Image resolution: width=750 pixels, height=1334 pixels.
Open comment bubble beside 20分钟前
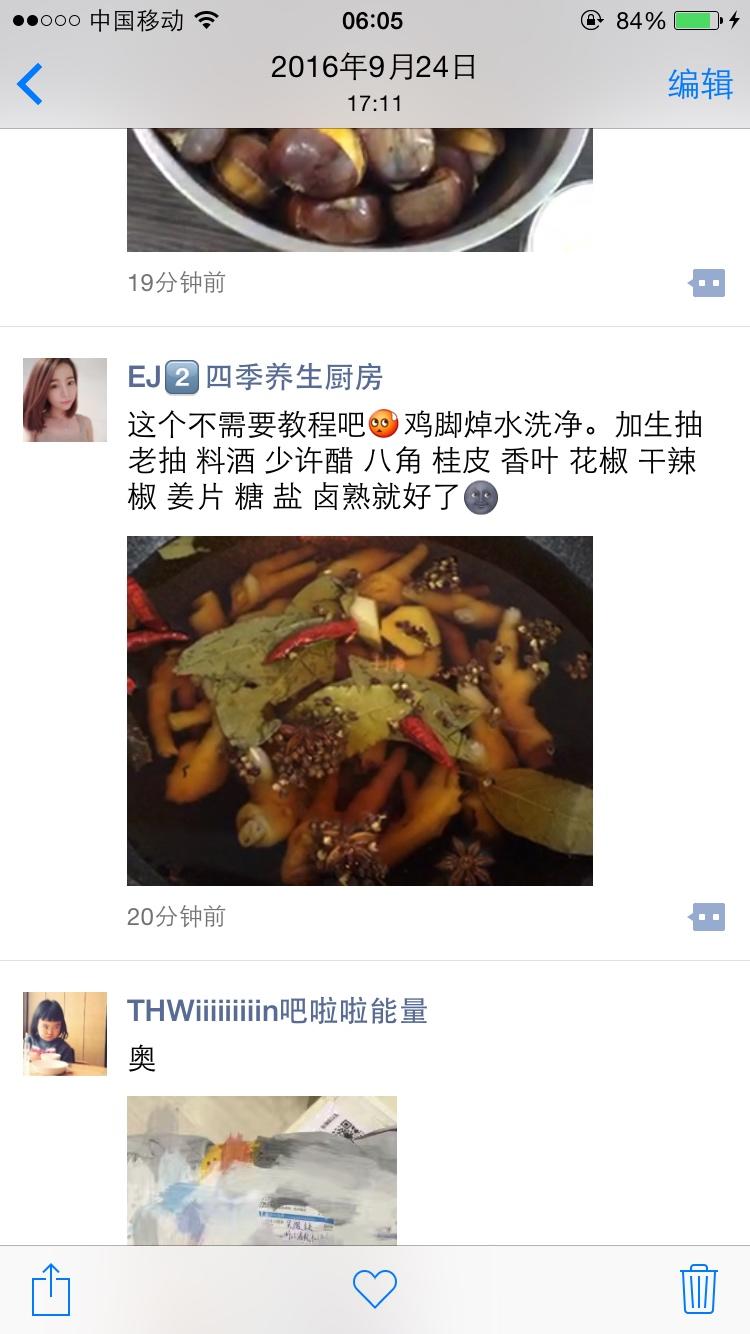pos(707,916)
